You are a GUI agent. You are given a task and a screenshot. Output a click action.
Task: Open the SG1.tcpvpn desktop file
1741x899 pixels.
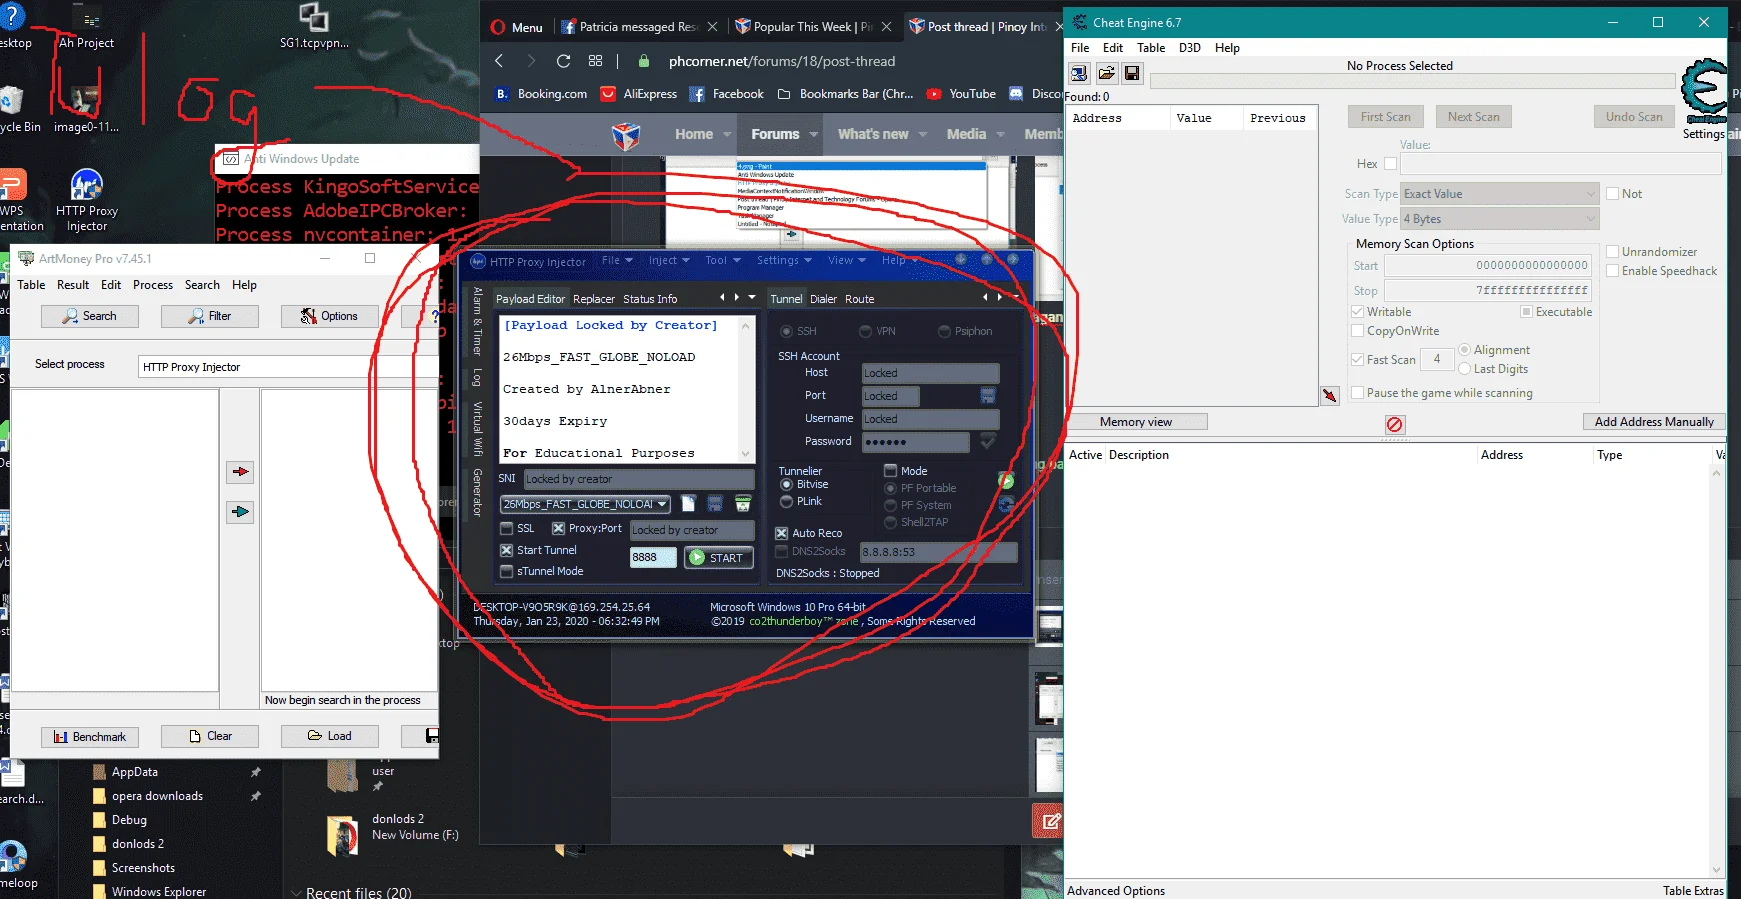click(314, 26)
